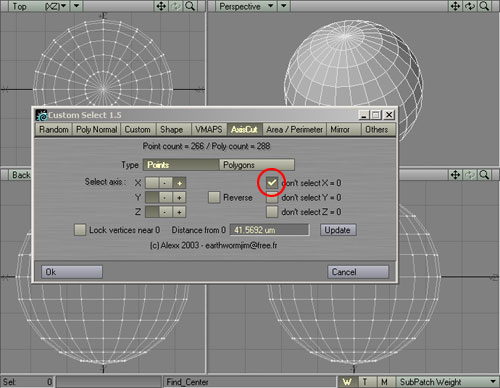
Task: Click the zoom magnifier in Perspective viewport
Action: click(x=484, y=6)
